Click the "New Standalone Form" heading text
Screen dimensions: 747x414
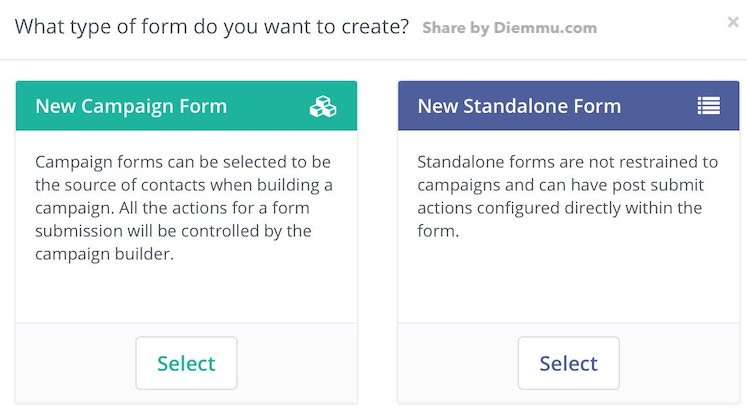tap(519, 106)
